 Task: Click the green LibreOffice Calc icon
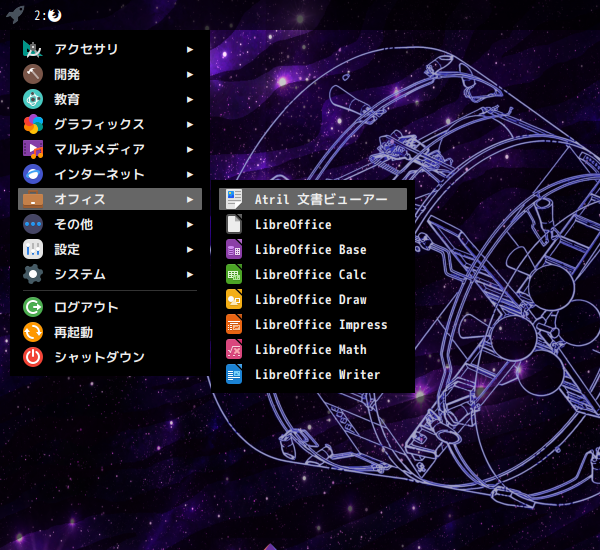[x=234, y=274]
